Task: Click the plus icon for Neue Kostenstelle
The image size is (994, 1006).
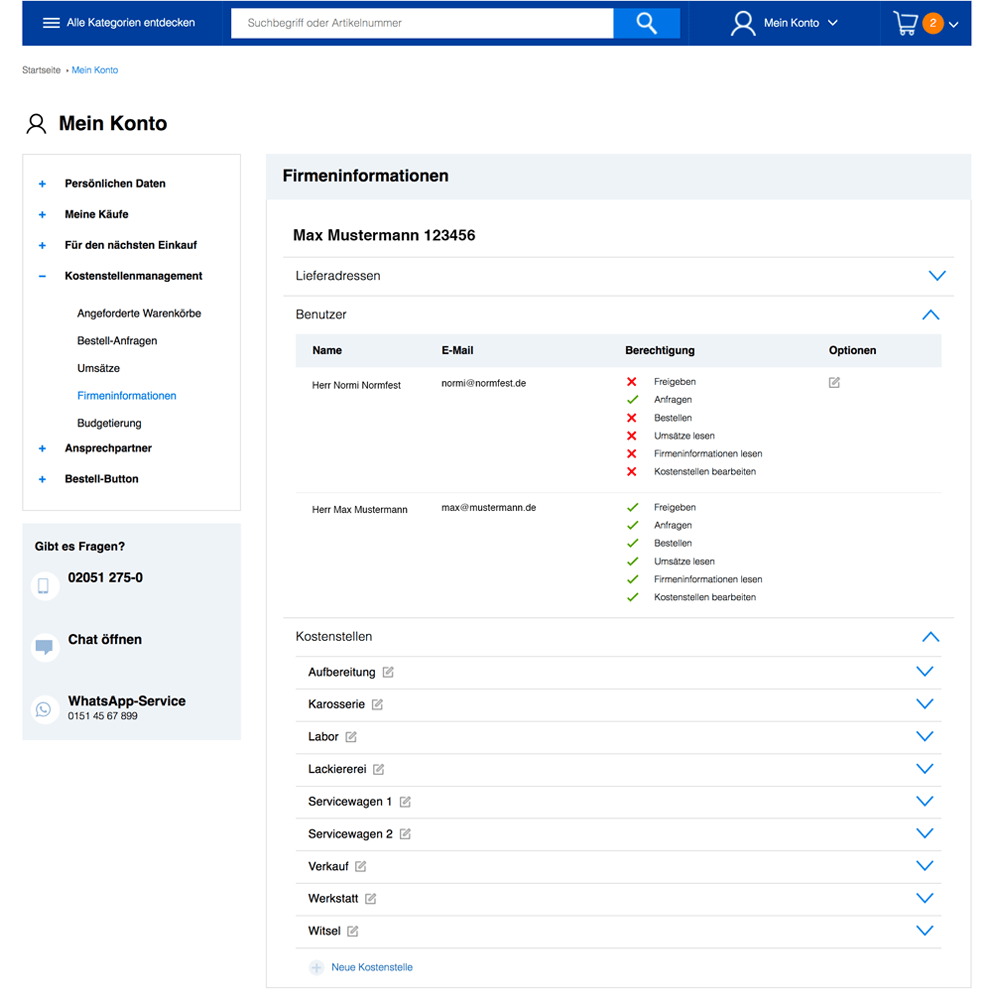Action: 316,968
